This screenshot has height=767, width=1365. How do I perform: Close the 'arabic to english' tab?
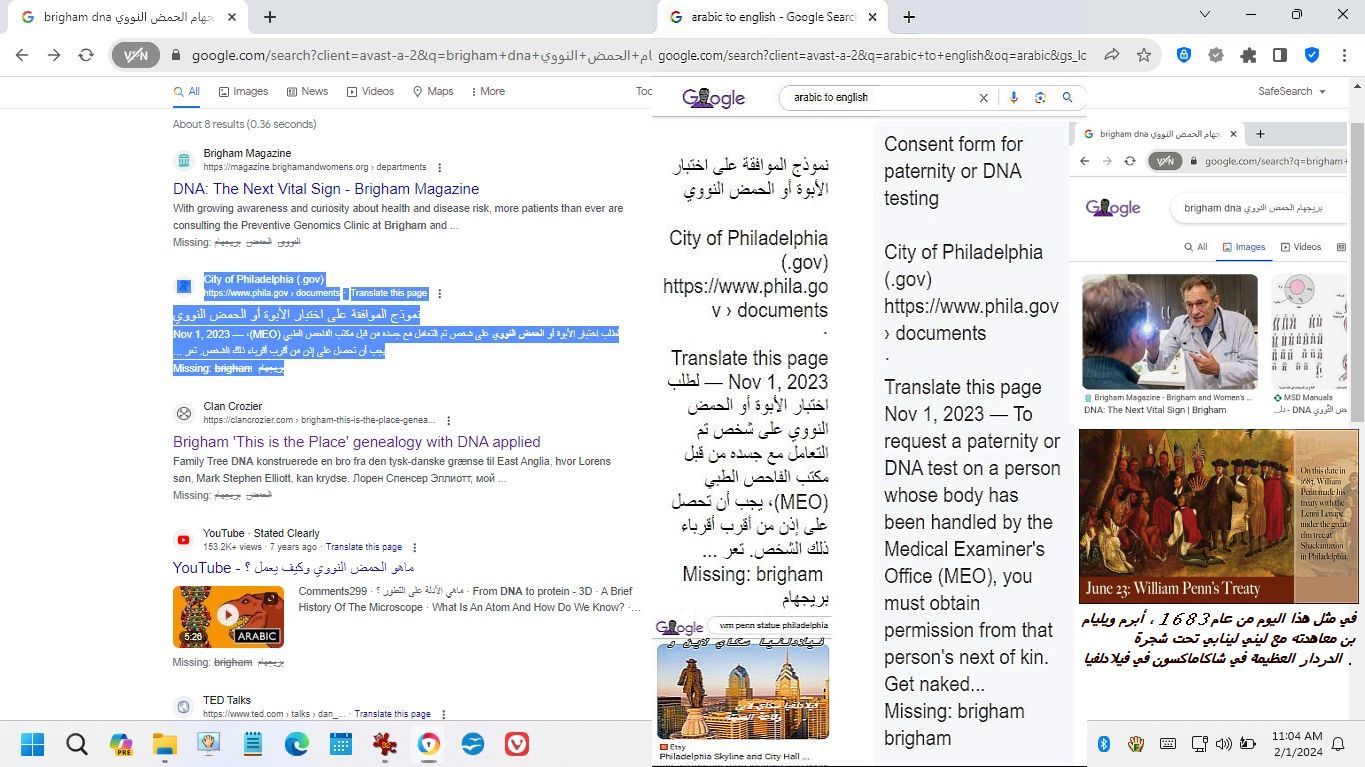(871, 17)
